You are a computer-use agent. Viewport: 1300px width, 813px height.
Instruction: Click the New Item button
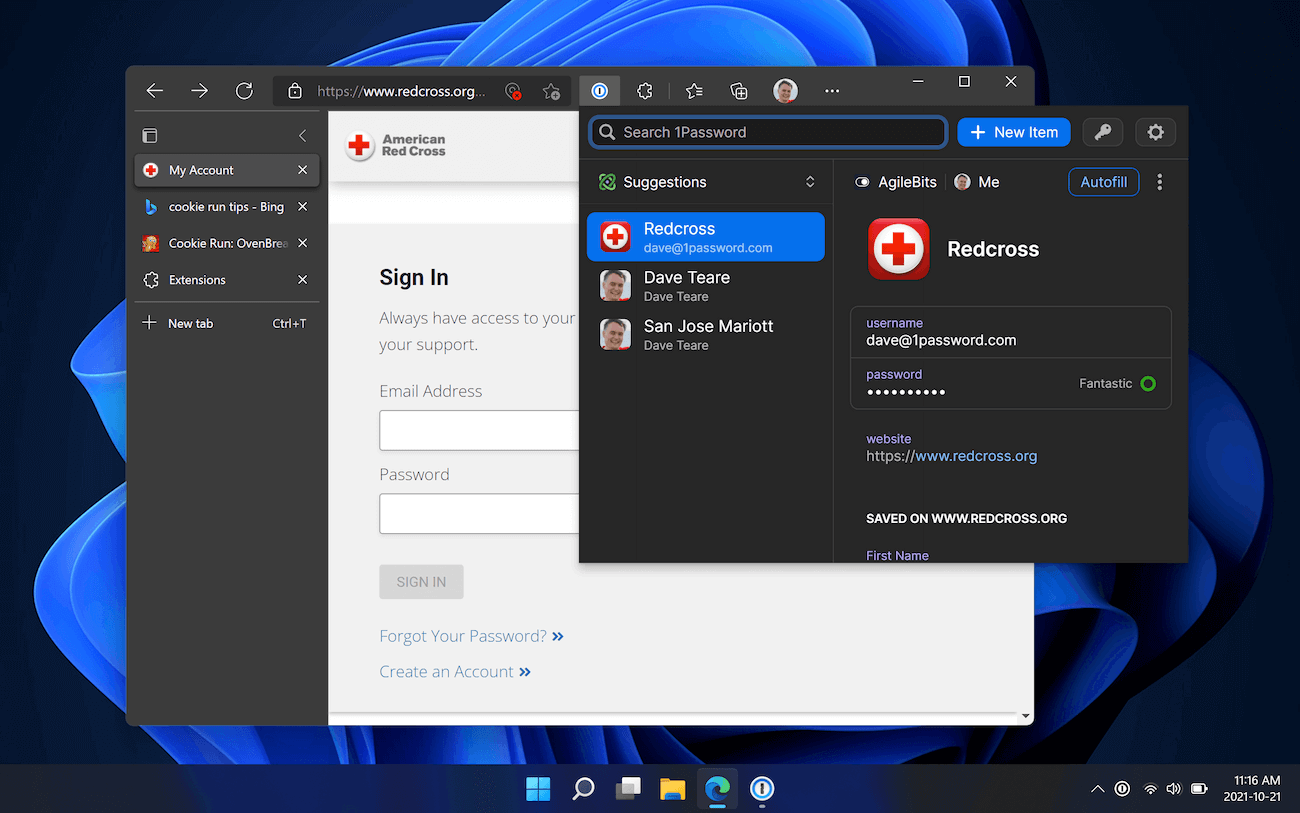[x=1013, y=132]
